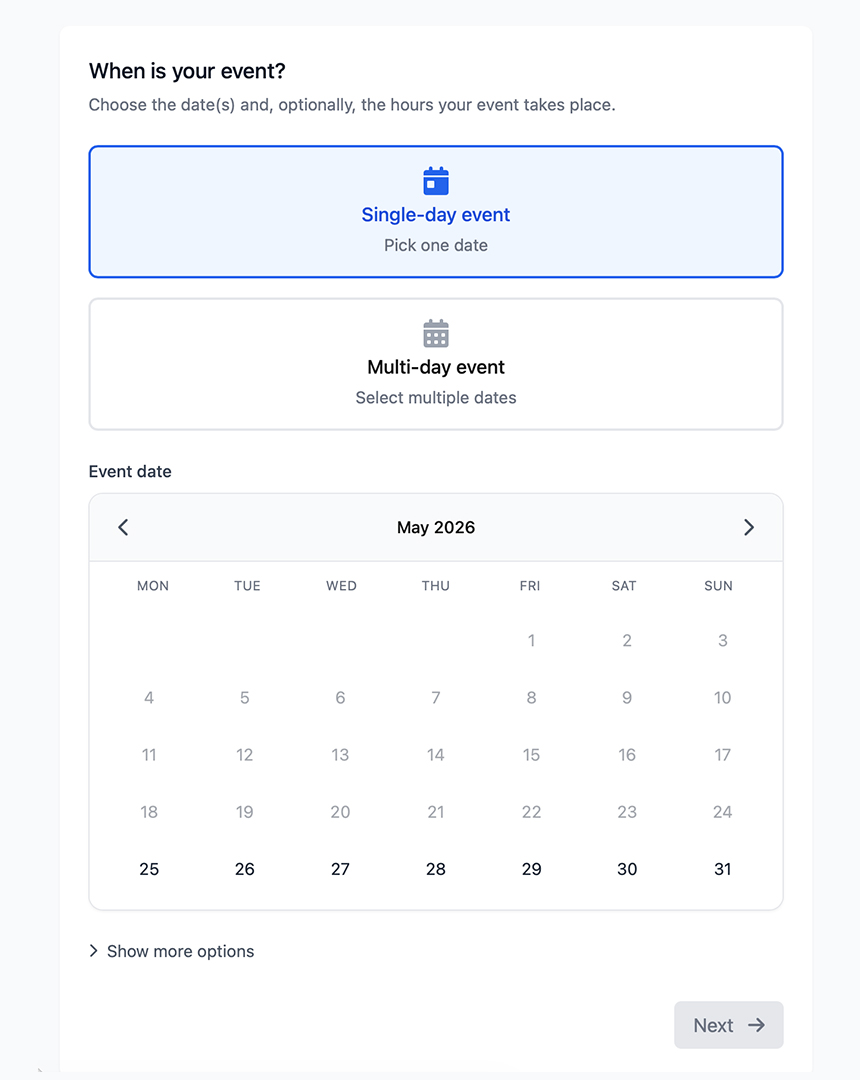Click the Next button
This screenshot has height=1080, width=860.
point(728,1025)
